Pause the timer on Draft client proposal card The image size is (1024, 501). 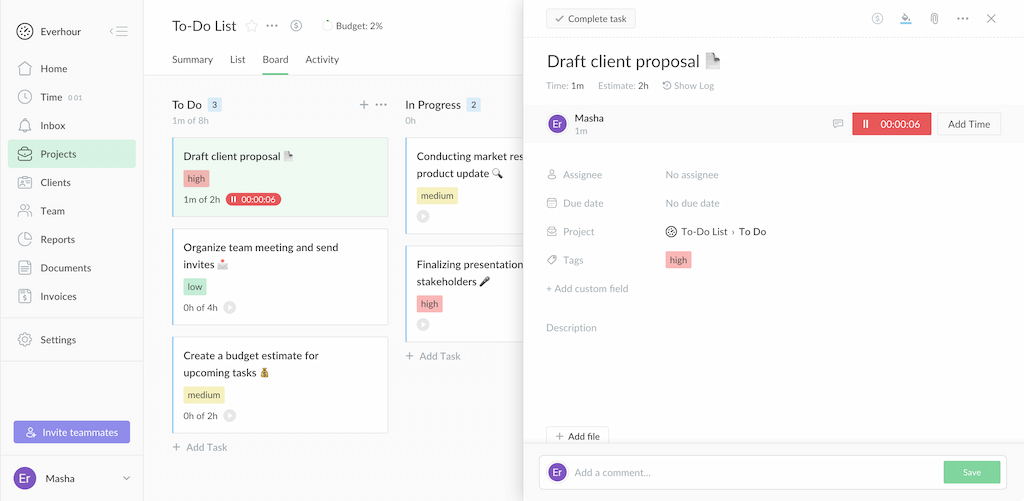[253, 200]
